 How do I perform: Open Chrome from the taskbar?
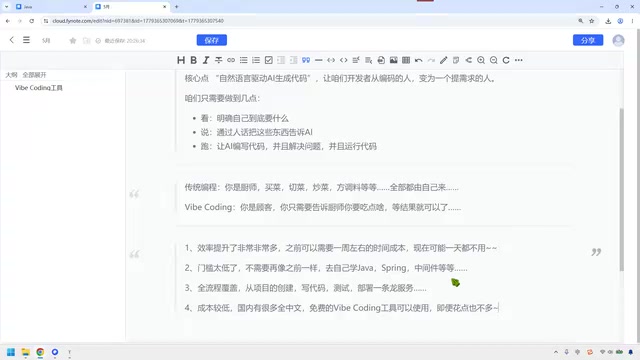click(40, 352)
